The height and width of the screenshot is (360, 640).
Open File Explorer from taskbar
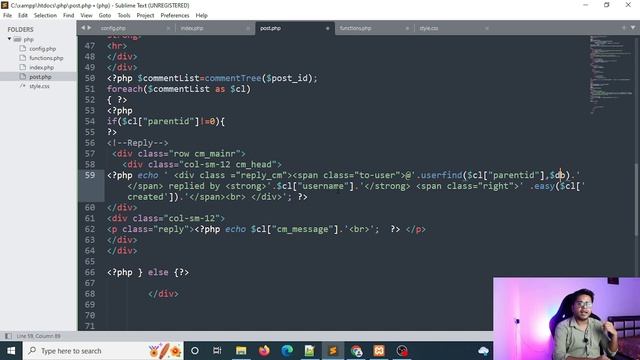[241, 351]
